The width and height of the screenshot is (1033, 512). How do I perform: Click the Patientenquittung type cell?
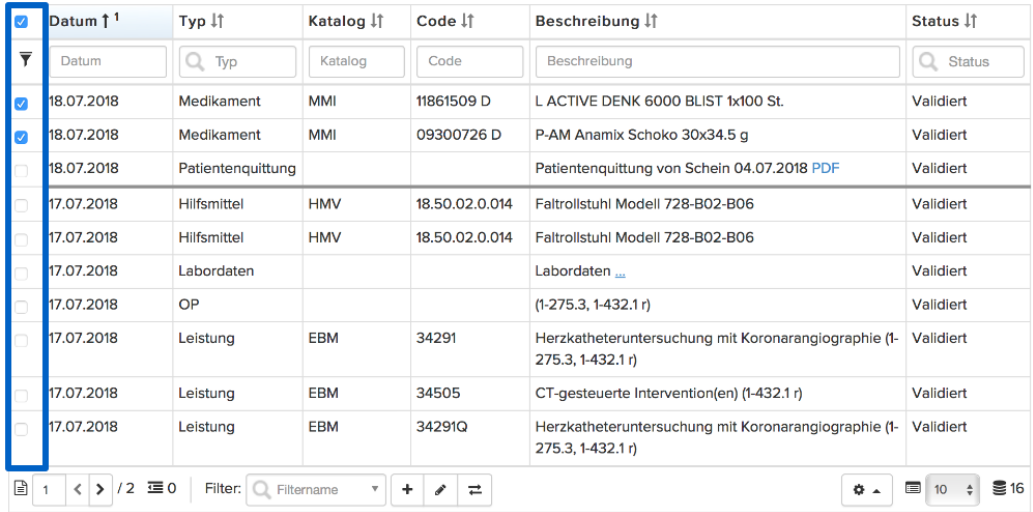pyautogui.click(x=237, y=168)
